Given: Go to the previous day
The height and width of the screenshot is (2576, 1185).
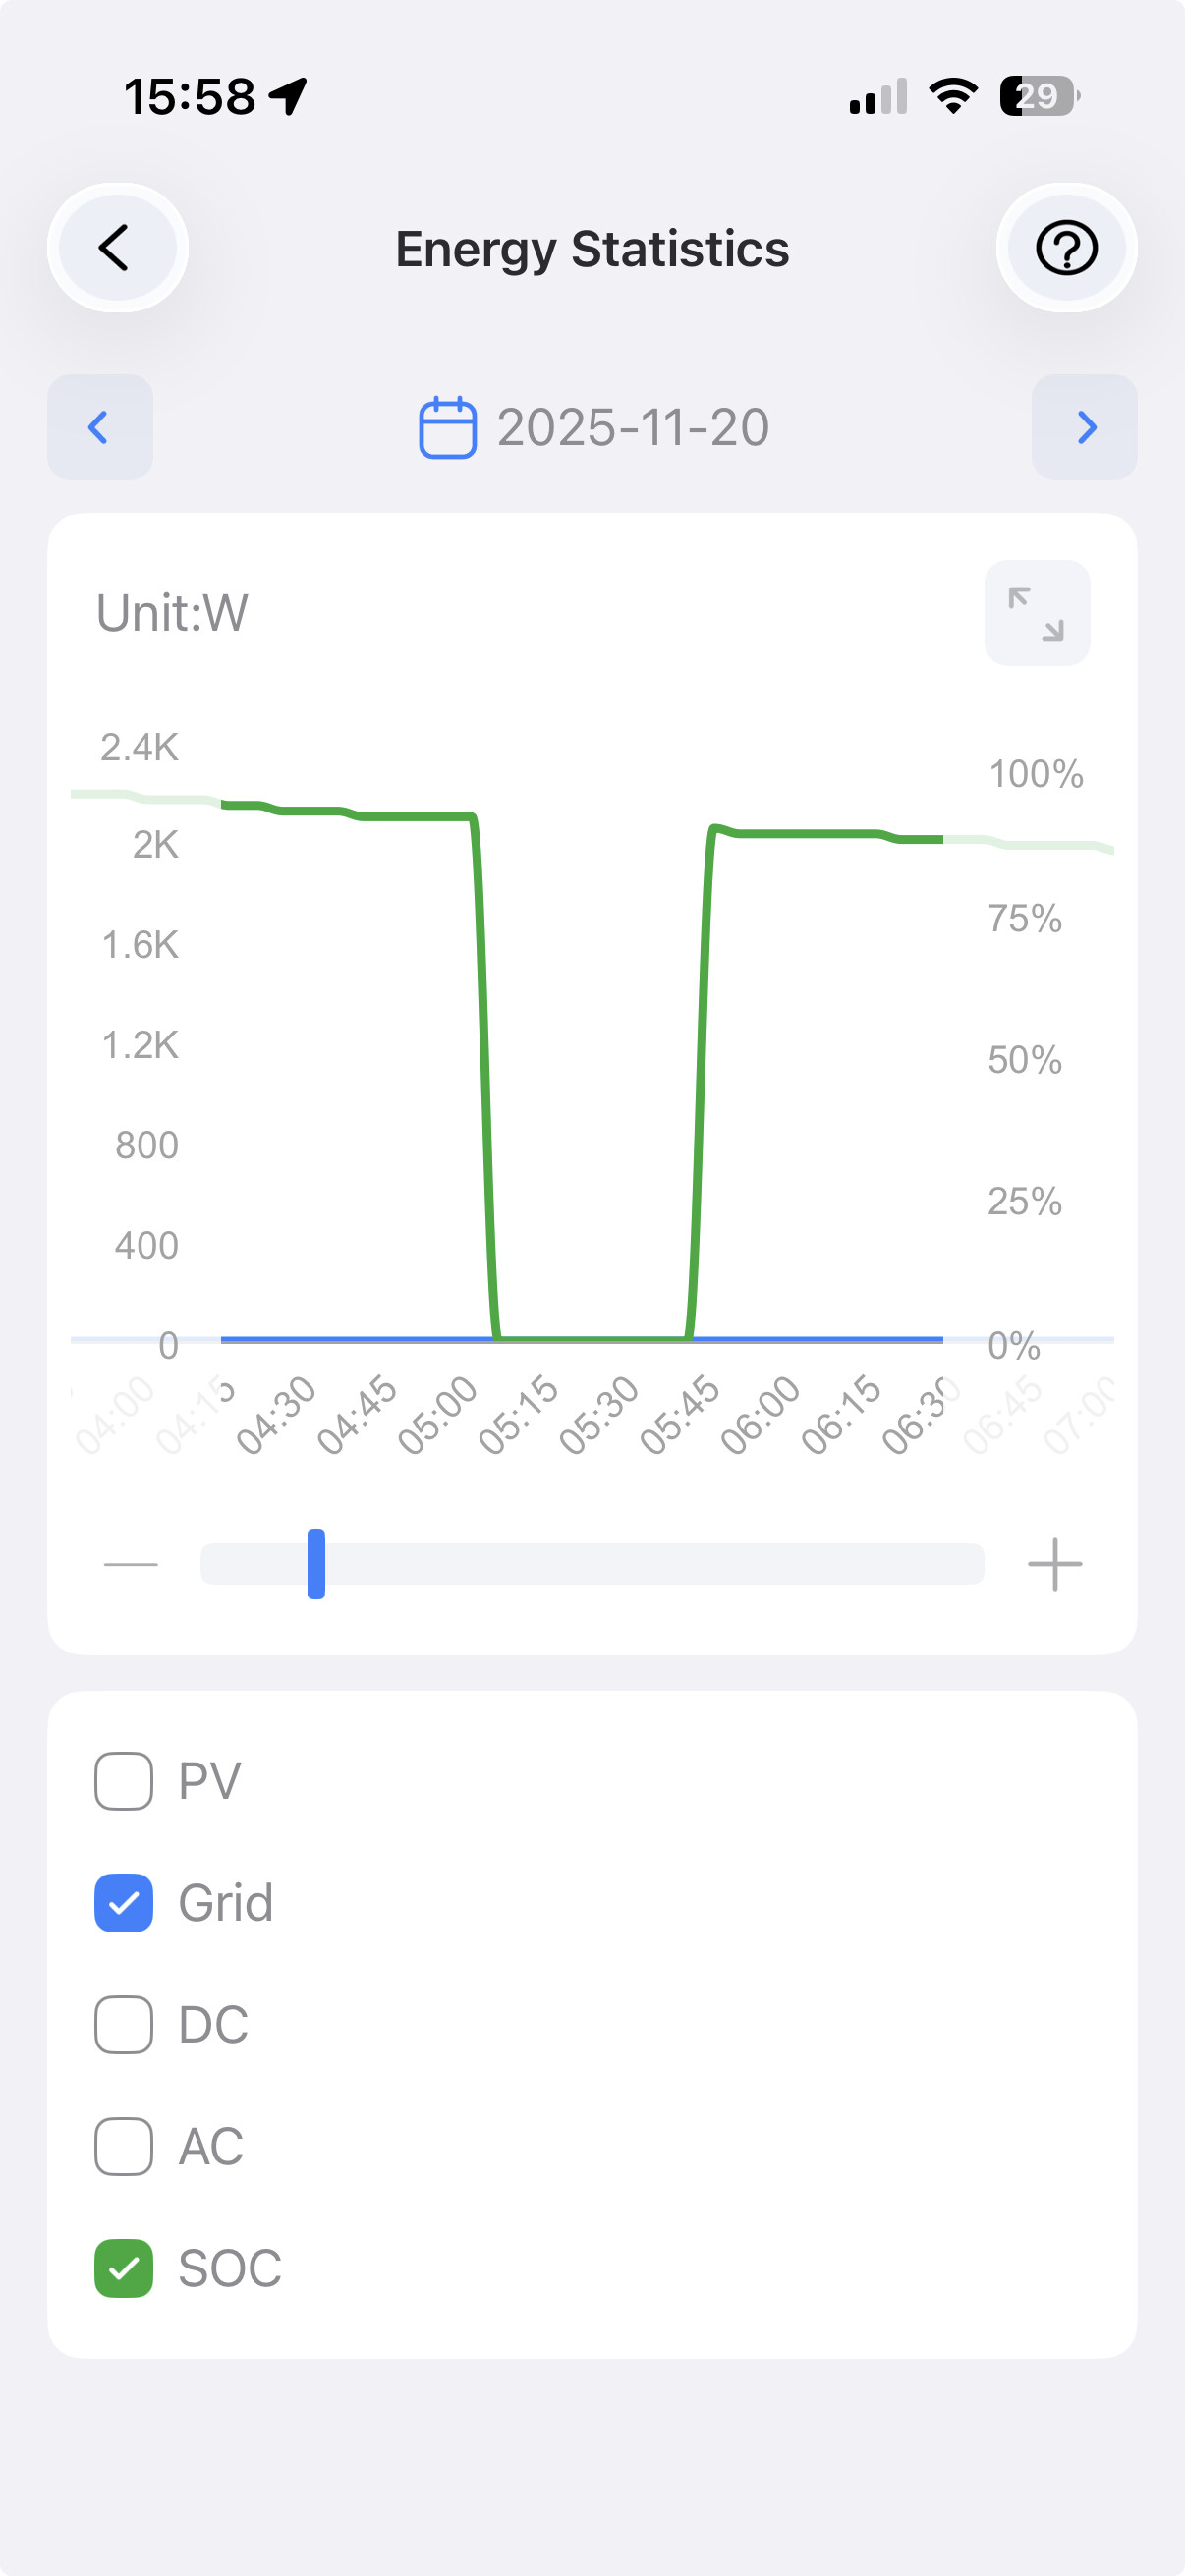Looking at the screenshot, I should click(100, 428).
